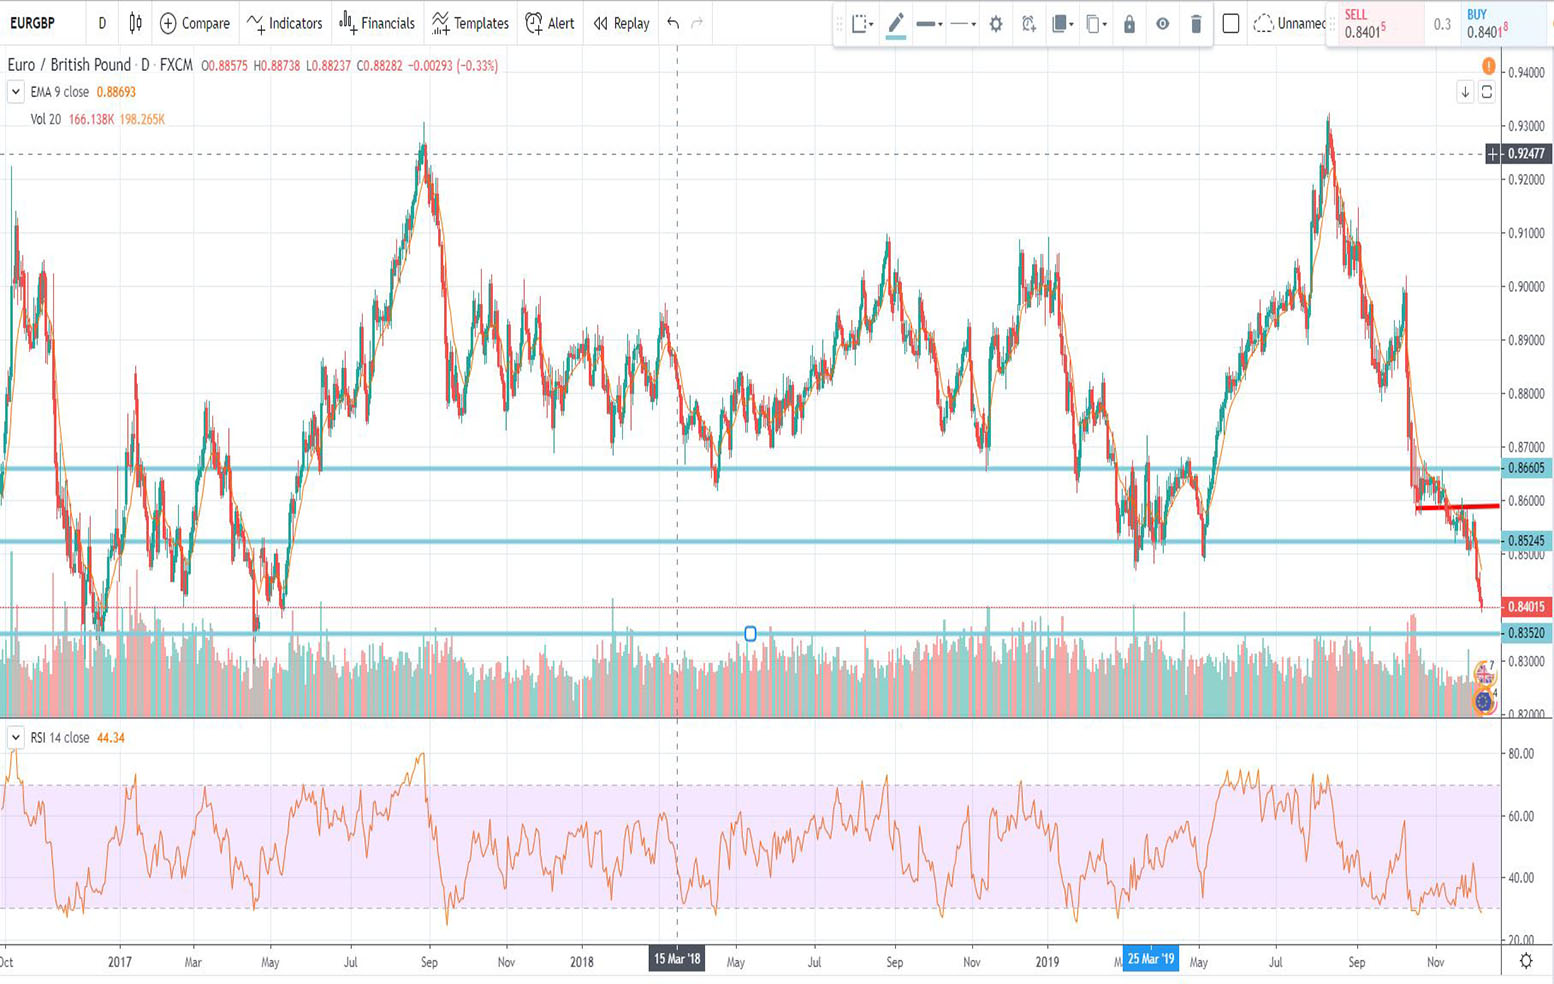
Task: Open the Templates menu
Action: [470, 23]
